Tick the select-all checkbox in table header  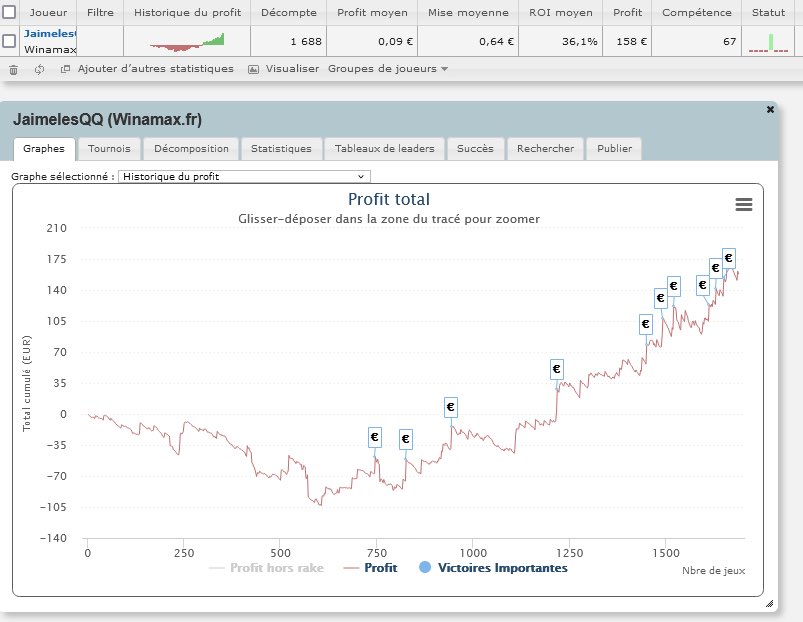[x=9, y=12]
